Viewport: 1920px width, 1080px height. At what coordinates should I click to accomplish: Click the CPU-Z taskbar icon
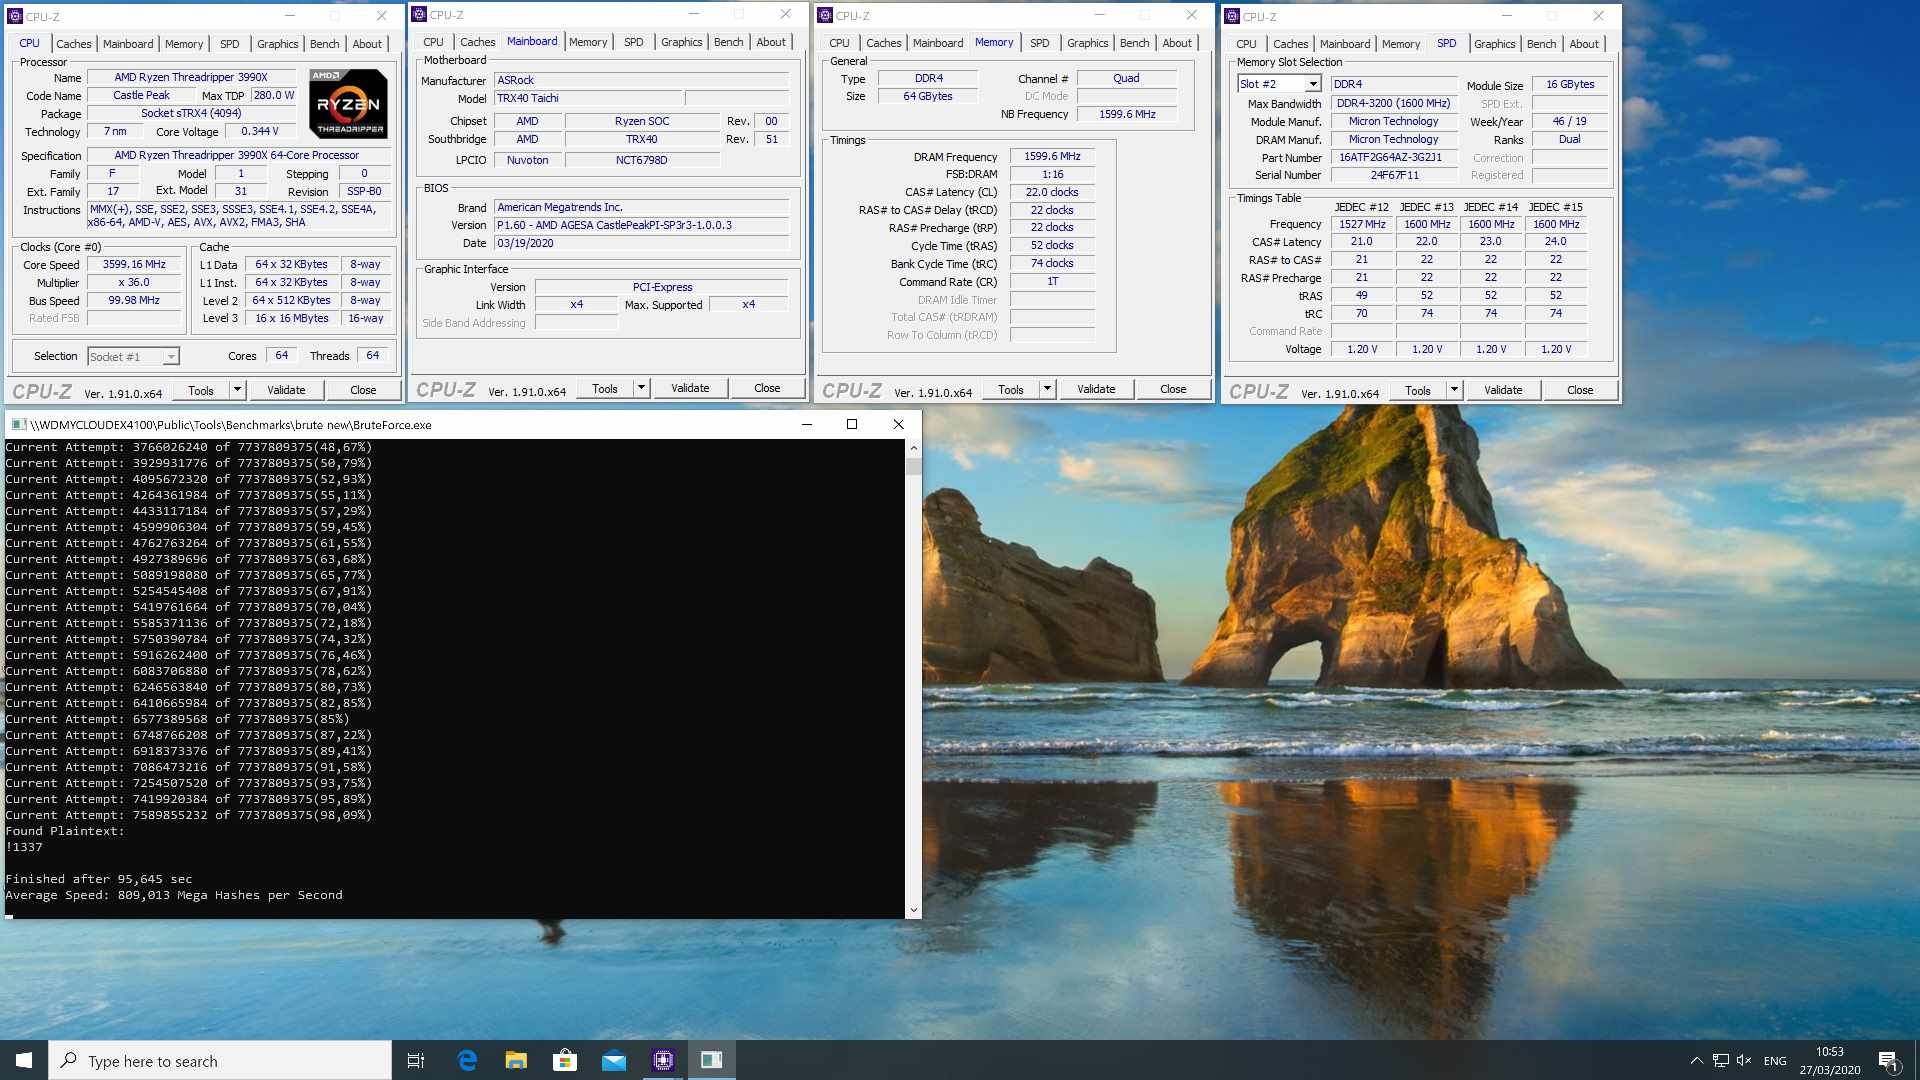(663, 1061)
